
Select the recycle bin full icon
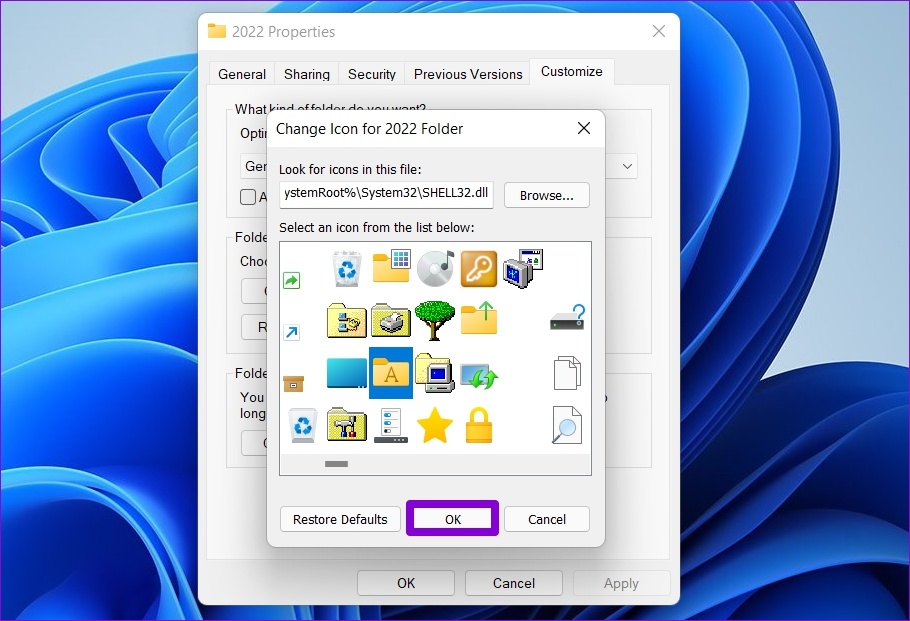[347, 268]
